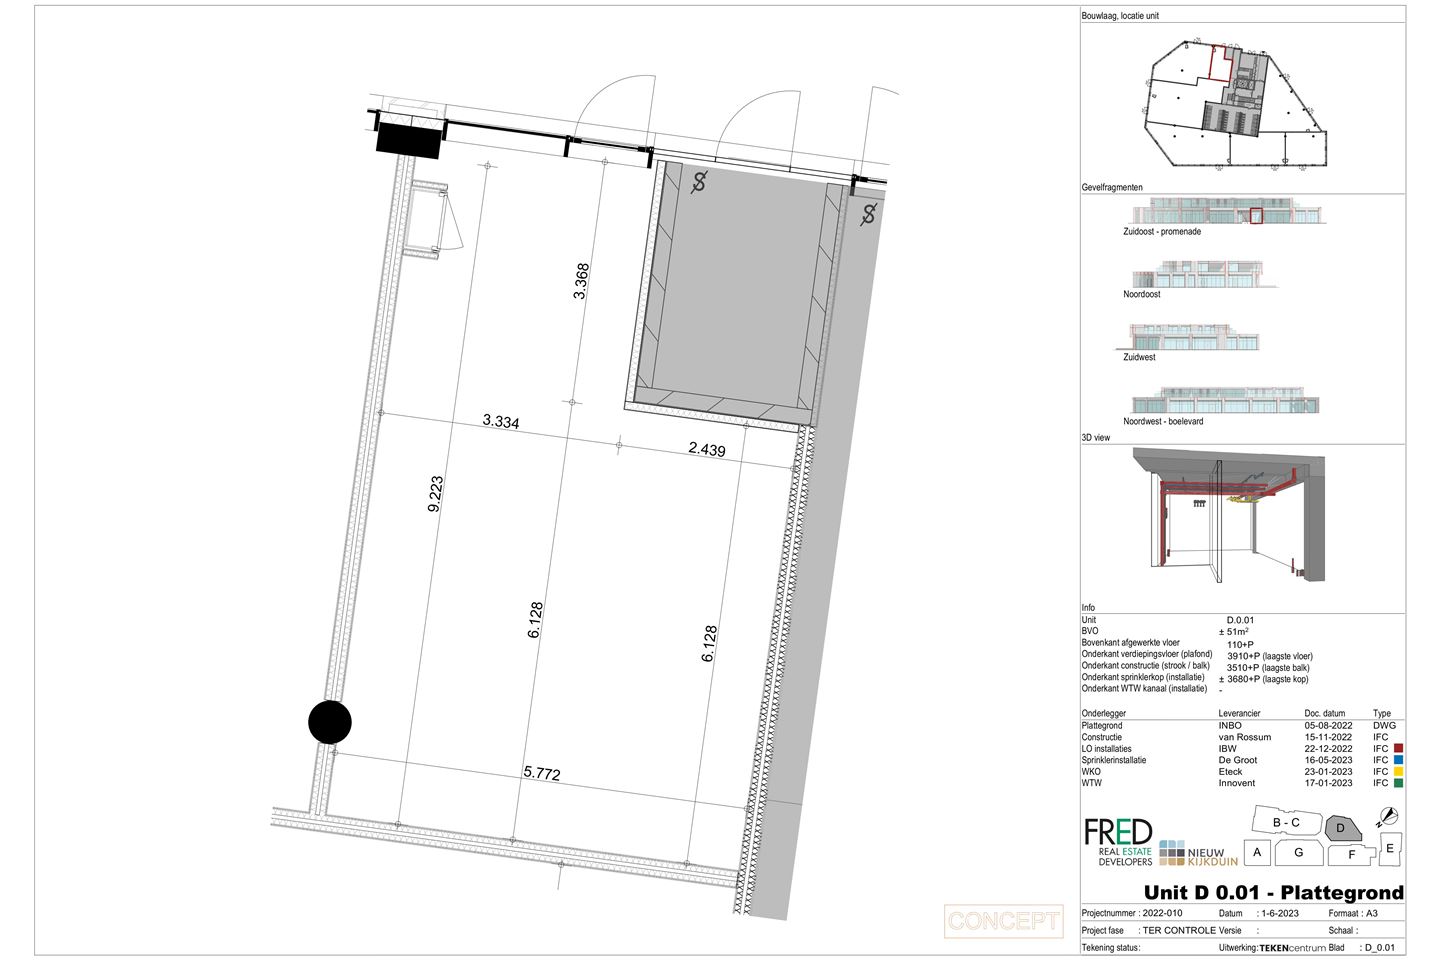Click the supplier name Eteck
Image resolution: width=1440 pixels, height=960 pixels.
tap(1230, 771)
